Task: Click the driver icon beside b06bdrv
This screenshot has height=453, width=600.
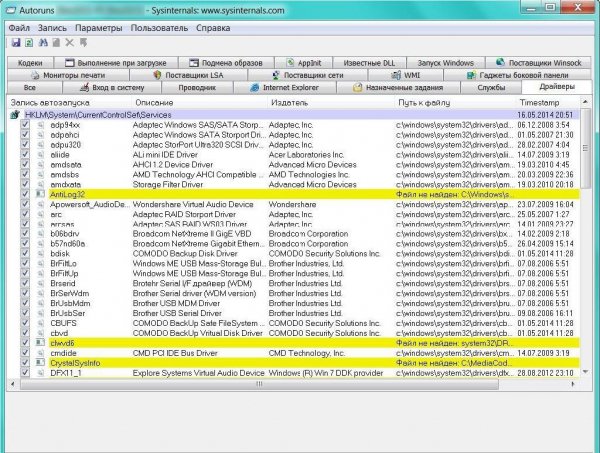Action: click(41, 234)
